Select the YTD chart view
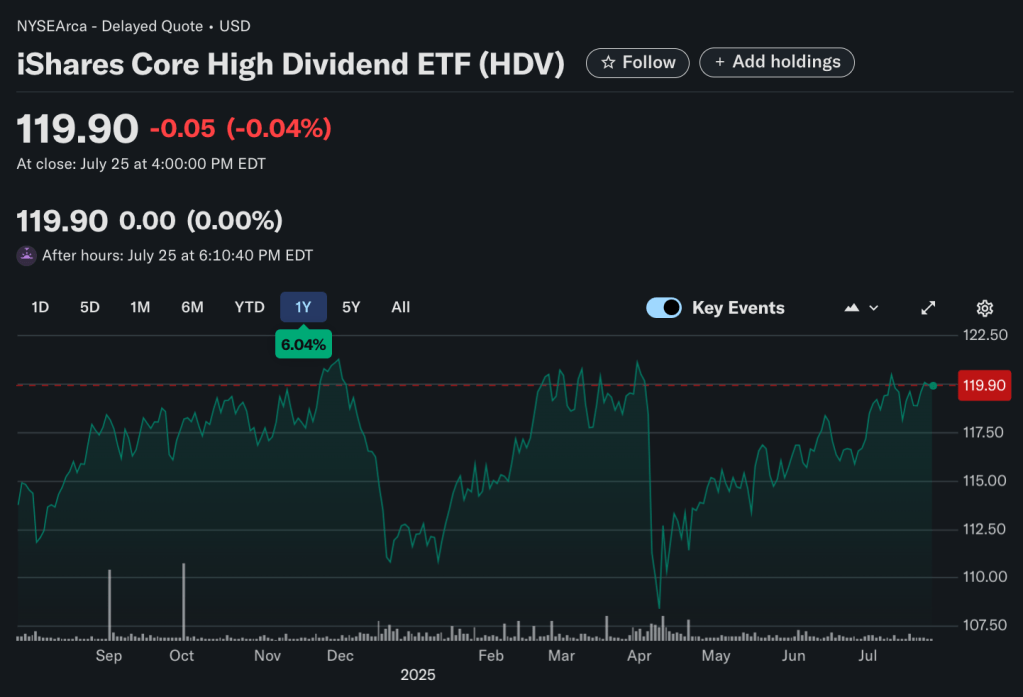Image resolution: width=1023 pixels, height=697 pixels. click(249, 307)
